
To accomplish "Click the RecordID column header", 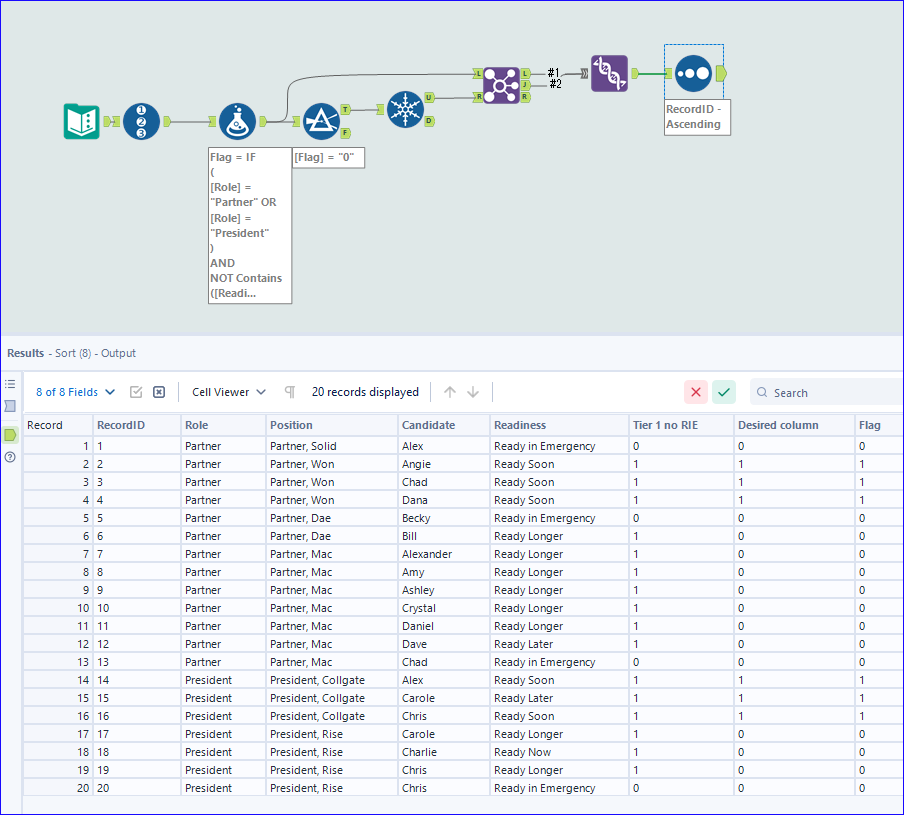I will (x=137, y=425).
